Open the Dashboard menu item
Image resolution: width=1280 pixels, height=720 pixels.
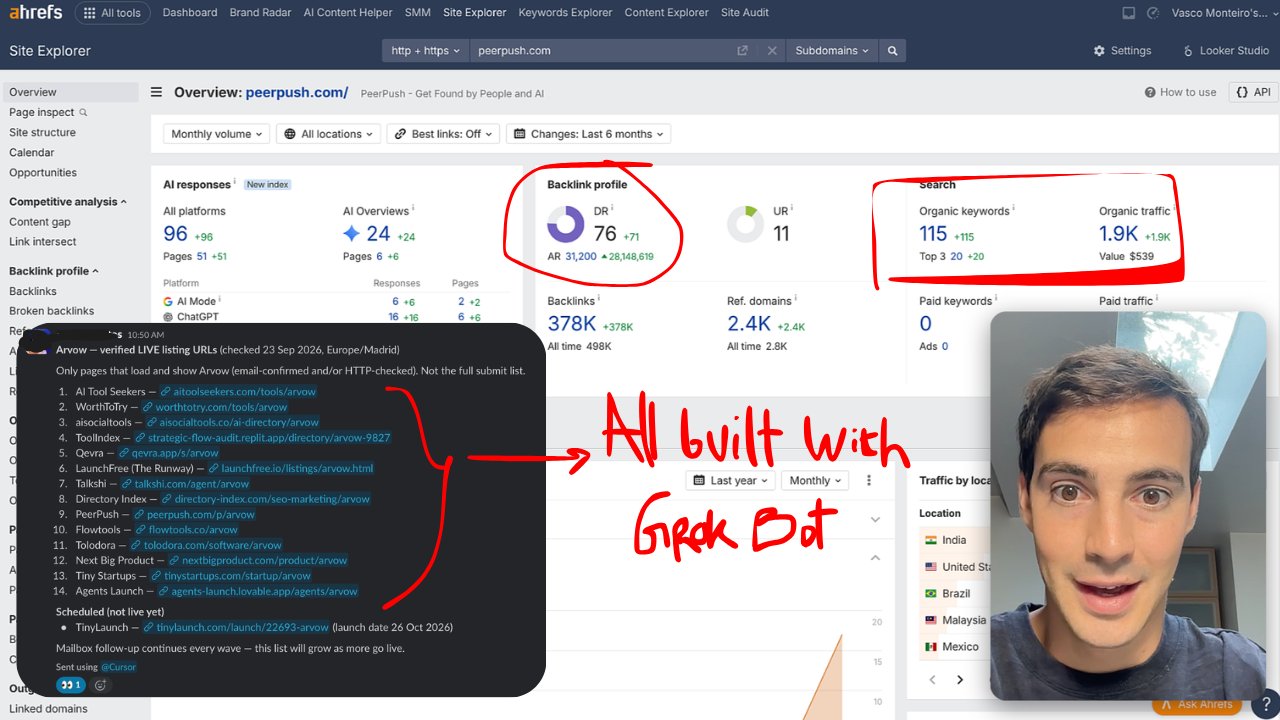[190, 13]
